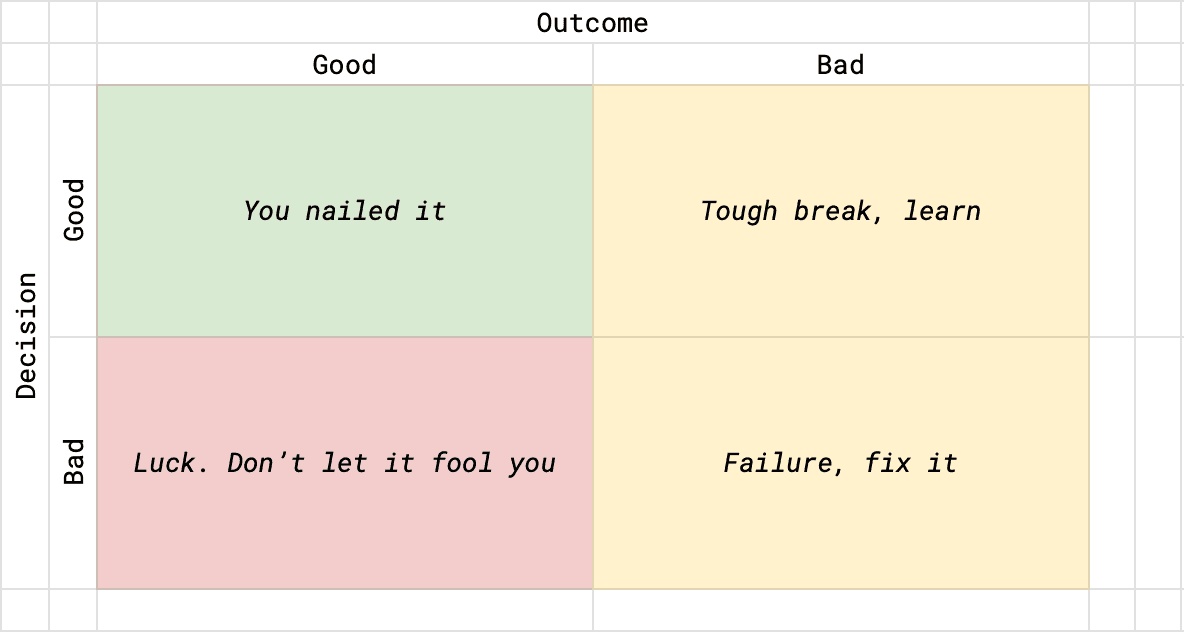Click the empty cell immediately right of Outcome header
This screenshot has height=632, width=1184.
[1112, 22]
